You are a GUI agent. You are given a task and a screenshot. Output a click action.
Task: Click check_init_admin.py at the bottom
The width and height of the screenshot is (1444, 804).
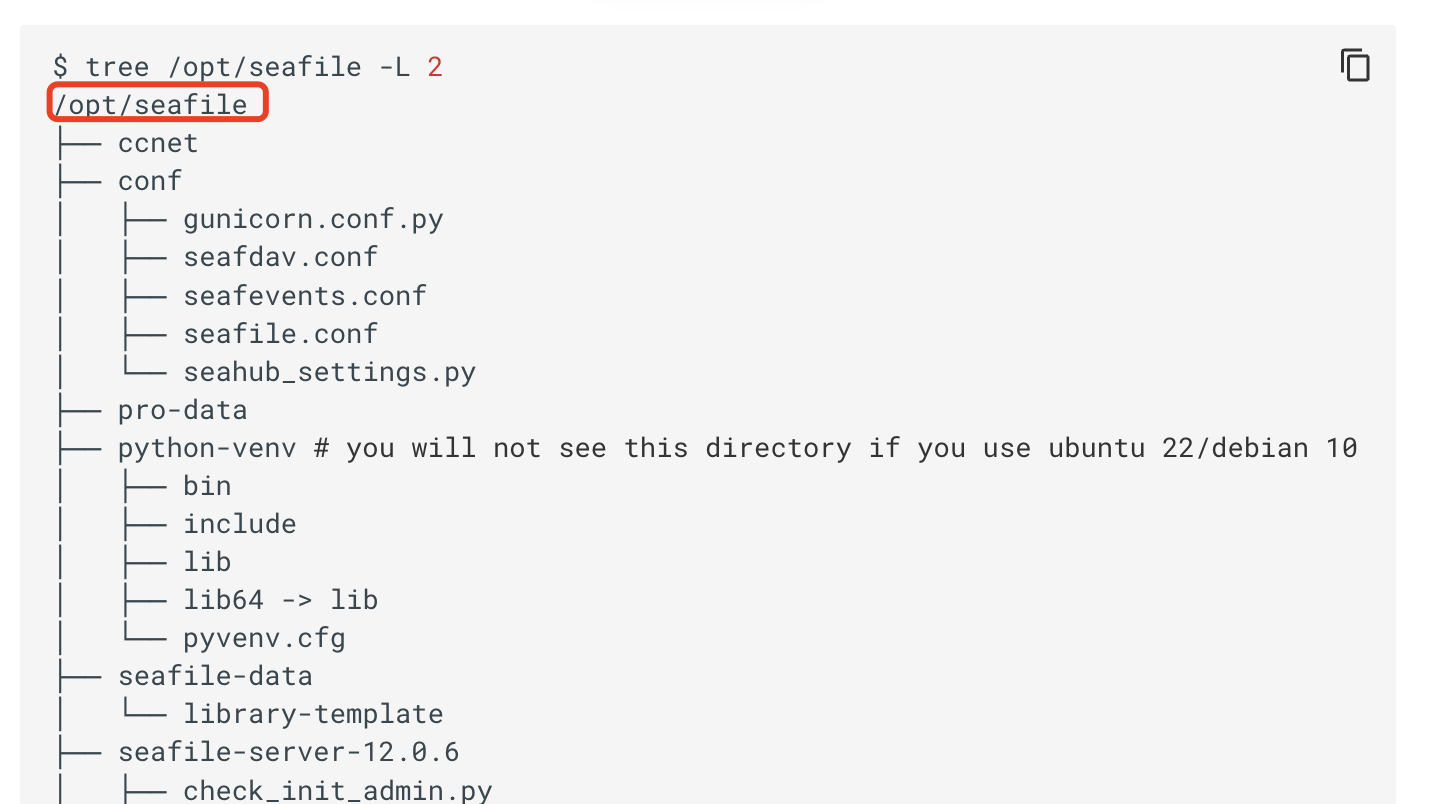coord(337,790)
